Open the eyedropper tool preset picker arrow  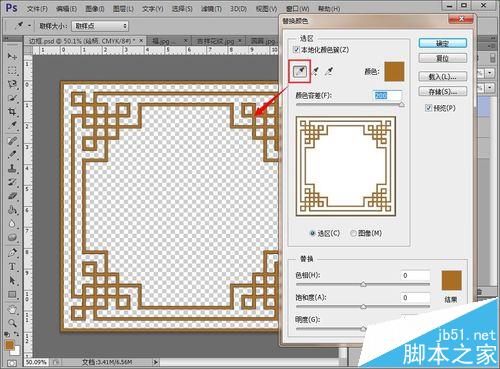coord(29,26)
